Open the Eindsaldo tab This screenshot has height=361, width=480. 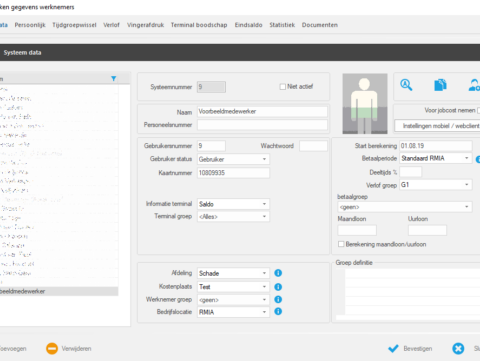point(248,25)
